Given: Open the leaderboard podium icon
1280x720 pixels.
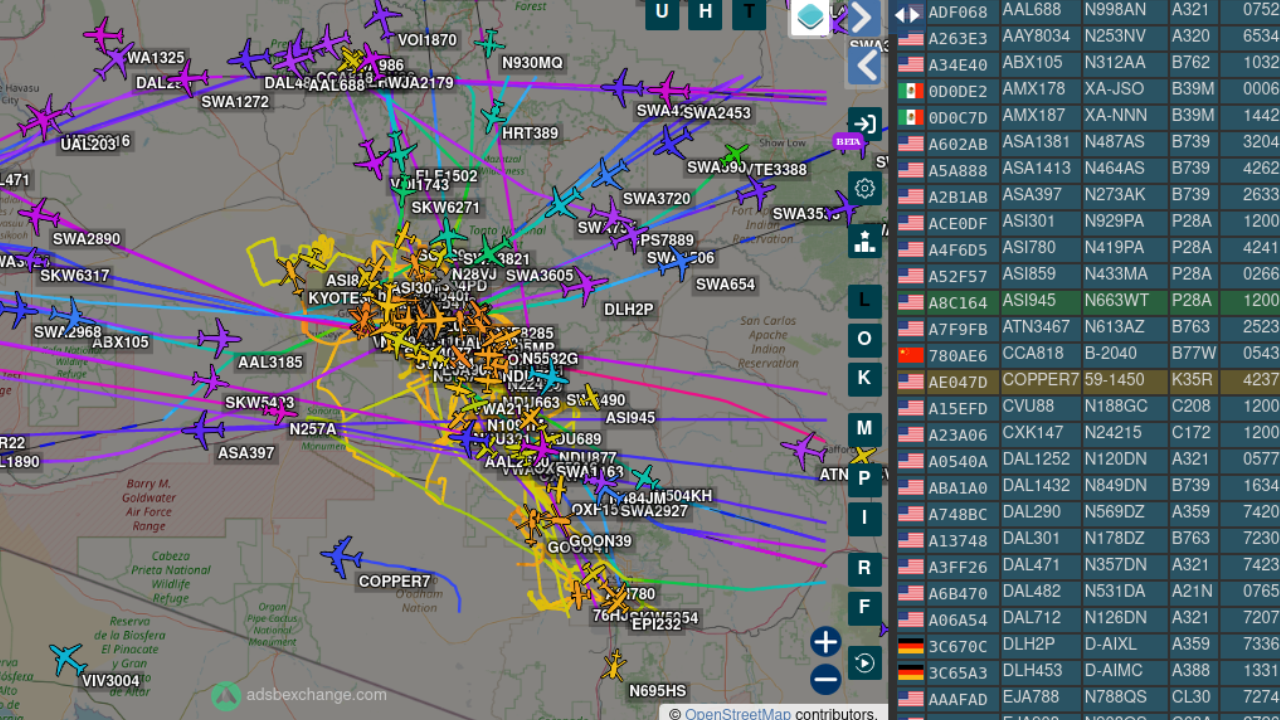Looking at the screenshot, I should (x=865, y=240).
